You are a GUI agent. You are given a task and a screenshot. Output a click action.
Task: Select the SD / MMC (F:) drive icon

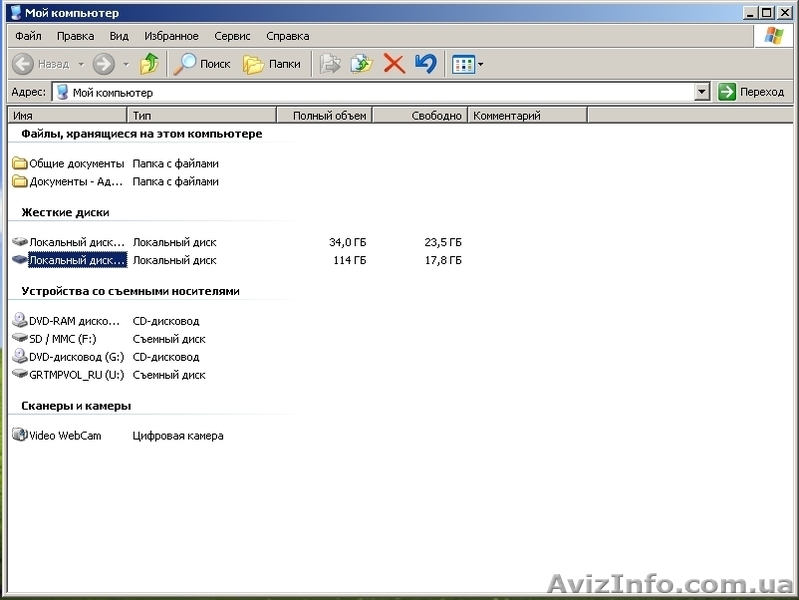point(19,338)
